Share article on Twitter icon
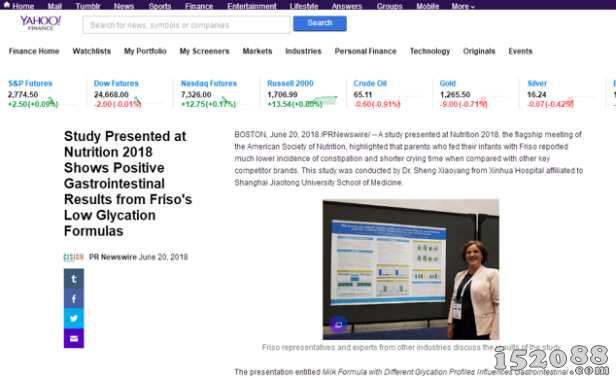The width and height of the screenshot is (616, 378). (x=74, y=318)
